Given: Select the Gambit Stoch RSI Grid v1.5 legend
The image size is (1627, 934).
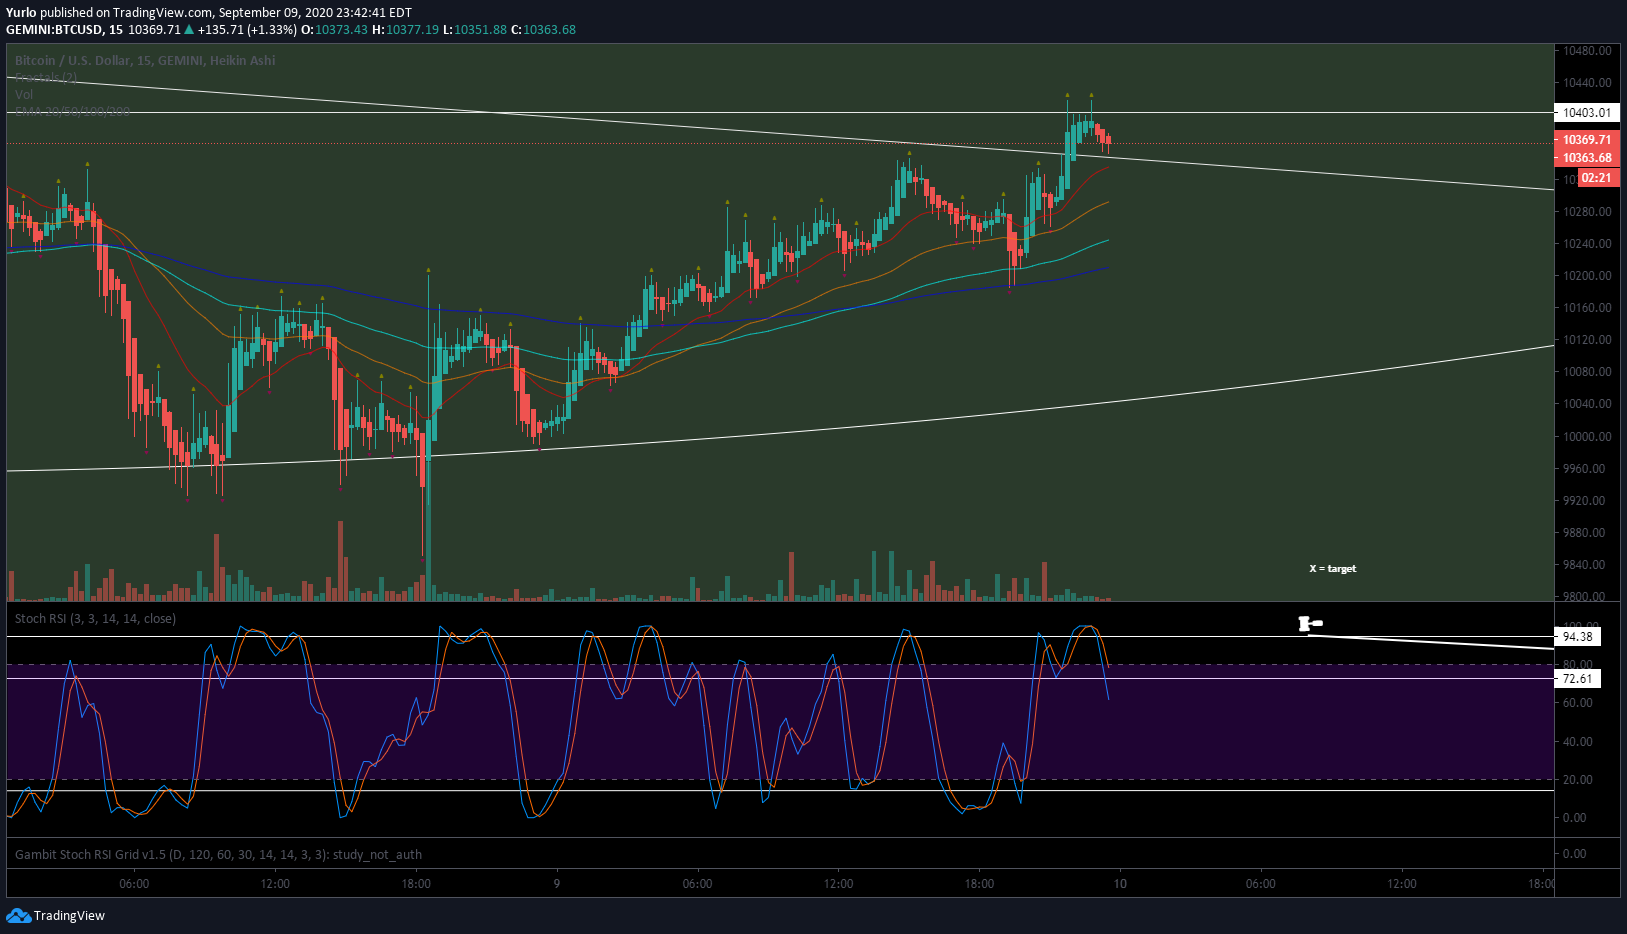Looking at the screenshot, I should click(x=218, y=854).
